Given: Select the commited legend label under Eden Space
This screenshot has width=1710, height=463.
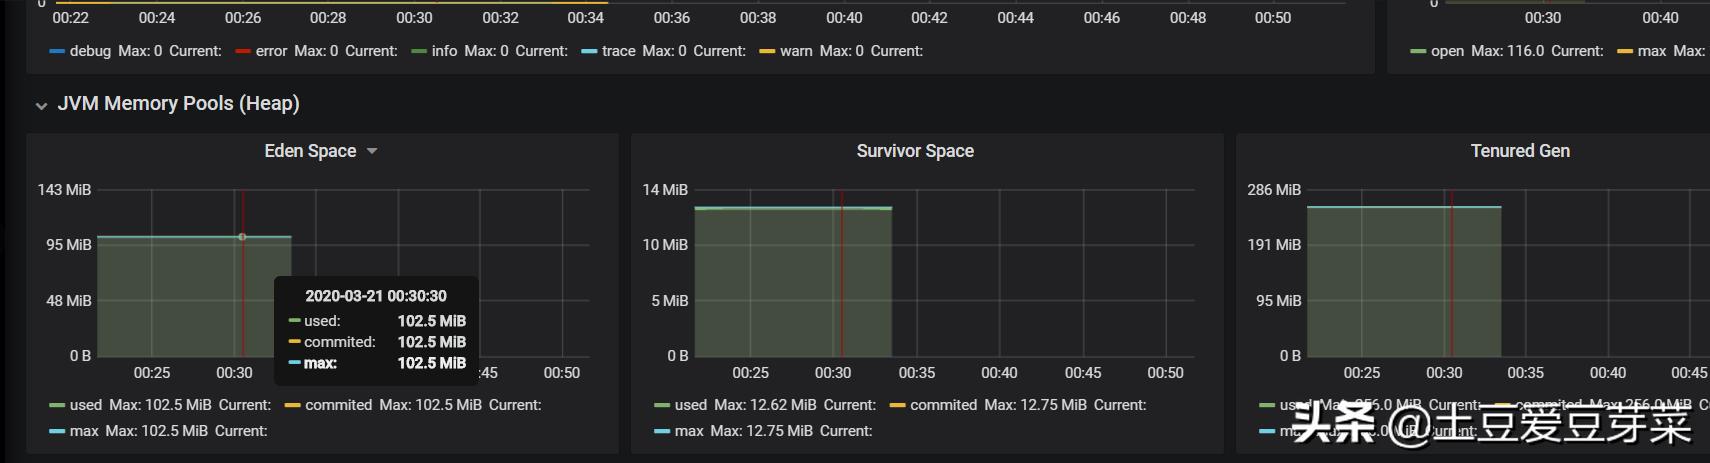Looking at the screenshot, I should pyautogui.click(x=339, y=405).
